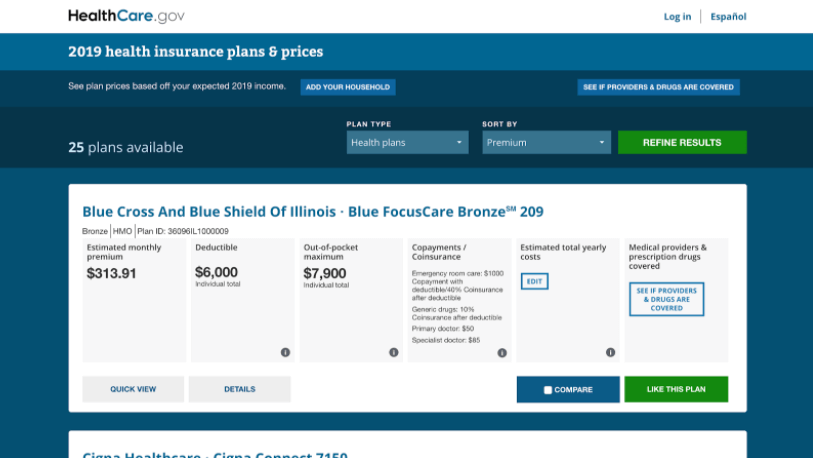Click top See If Providers & Drugs Are Covered
The height and width of the screenshot is (458, 813).
point(658,87)
